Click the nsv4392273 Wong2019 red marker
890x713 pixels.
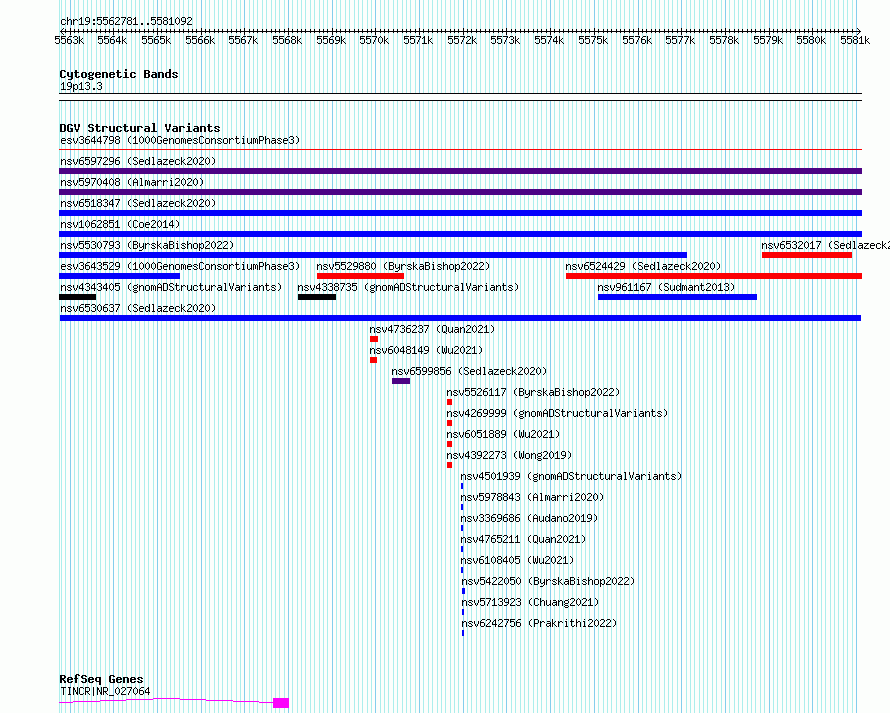pos(450,465)
